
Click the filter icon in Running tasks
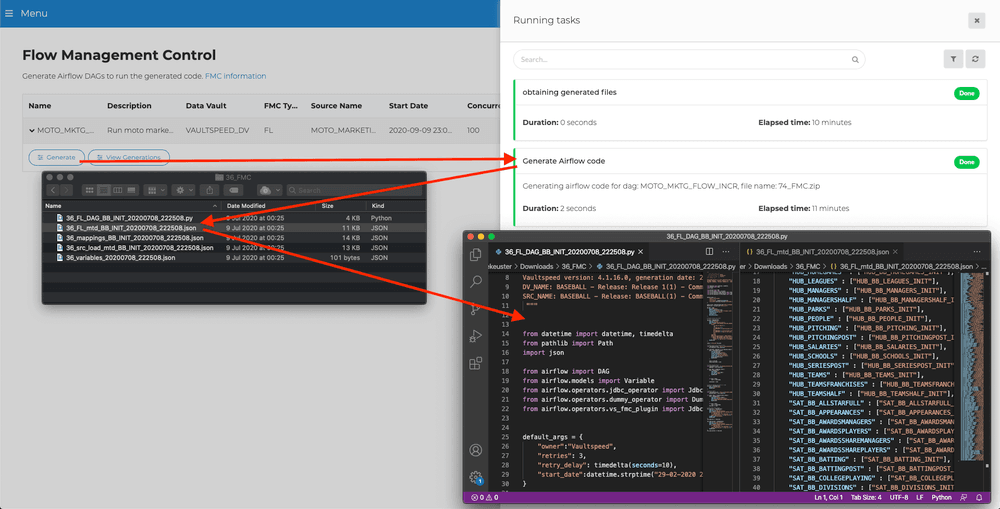tap(953, 59)
